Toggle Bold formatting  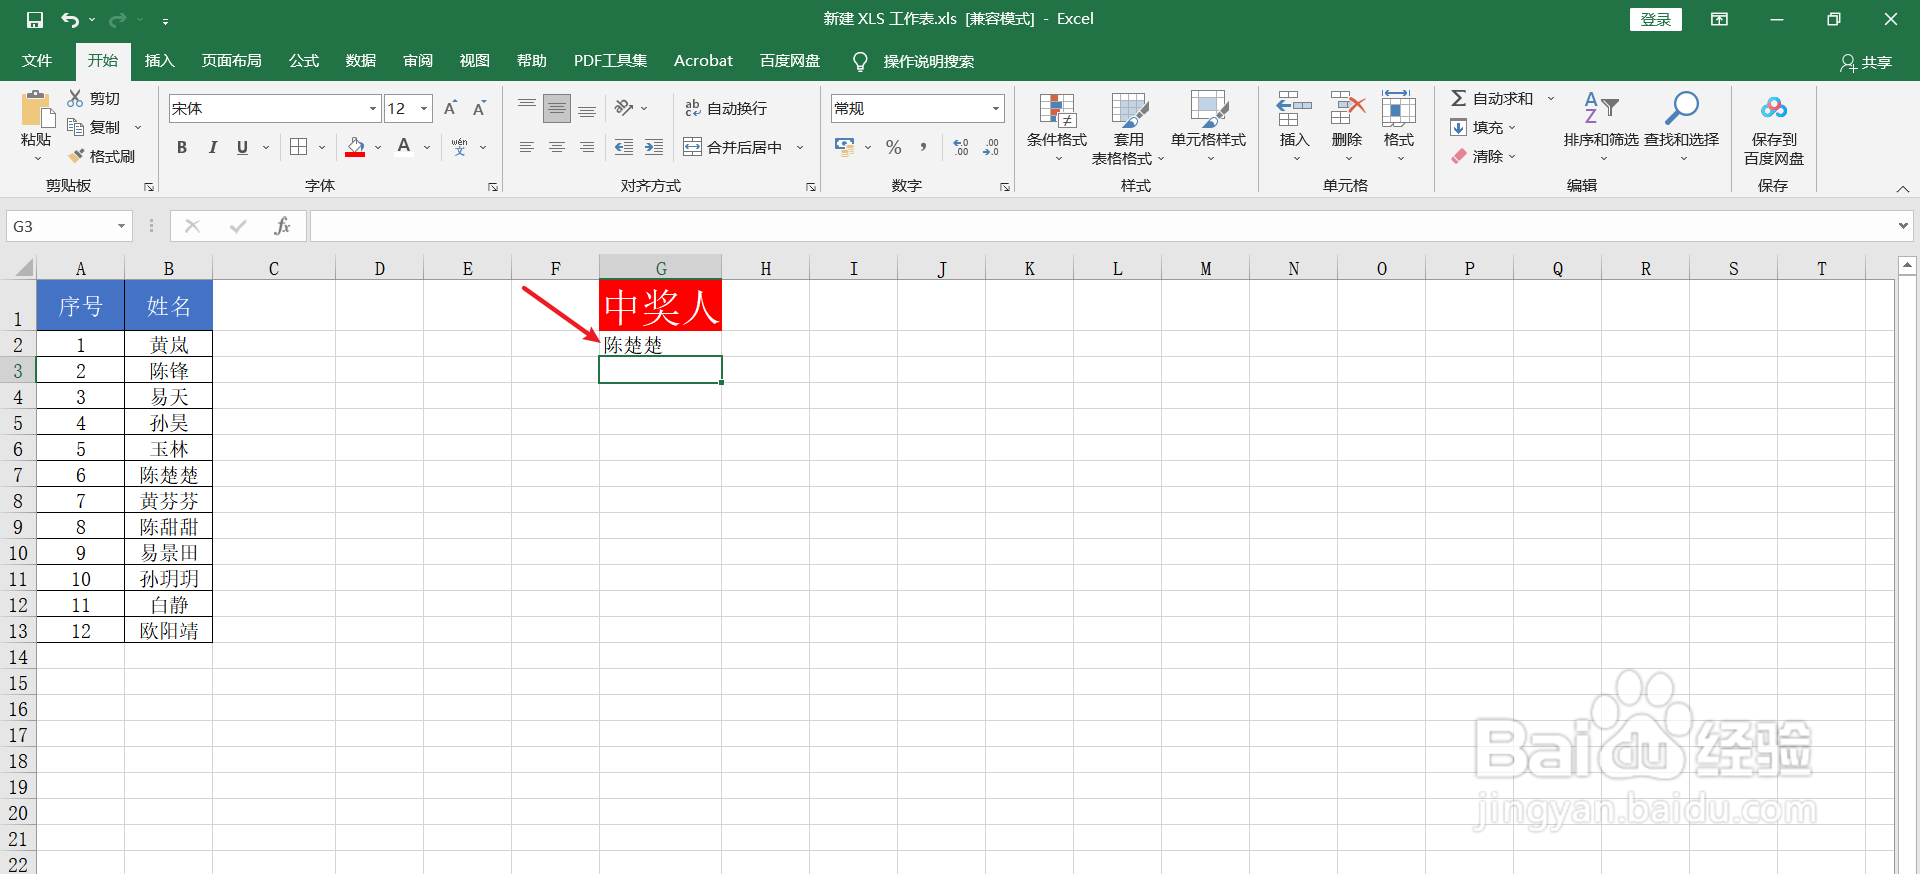tap(182, 147)
